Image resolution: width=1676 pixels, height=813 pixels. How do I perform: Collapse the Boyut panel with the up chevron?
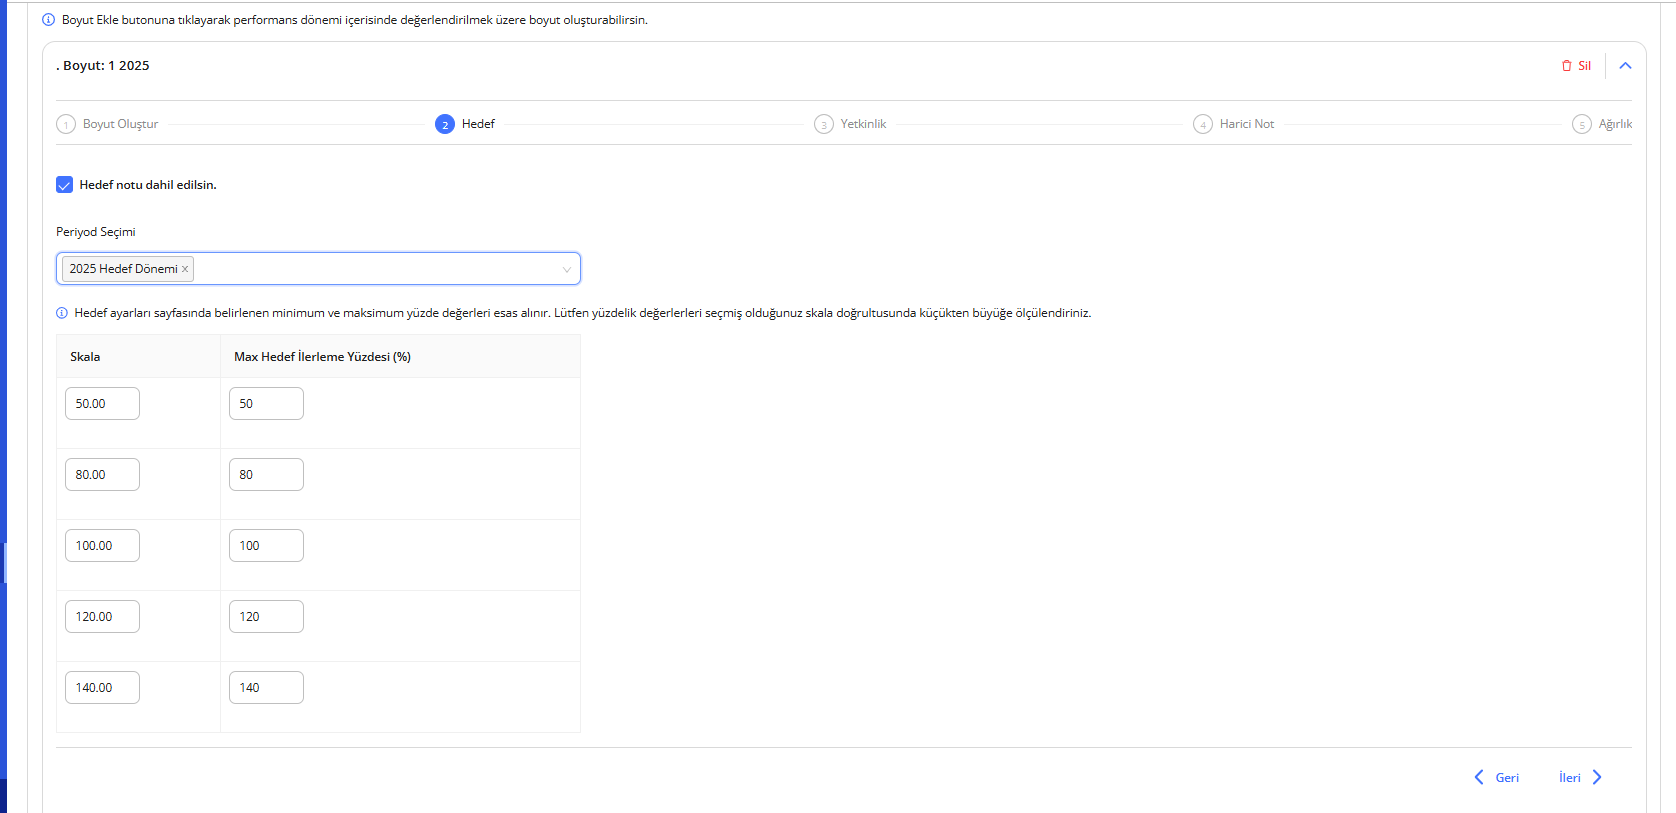[x=1625, y=66]
